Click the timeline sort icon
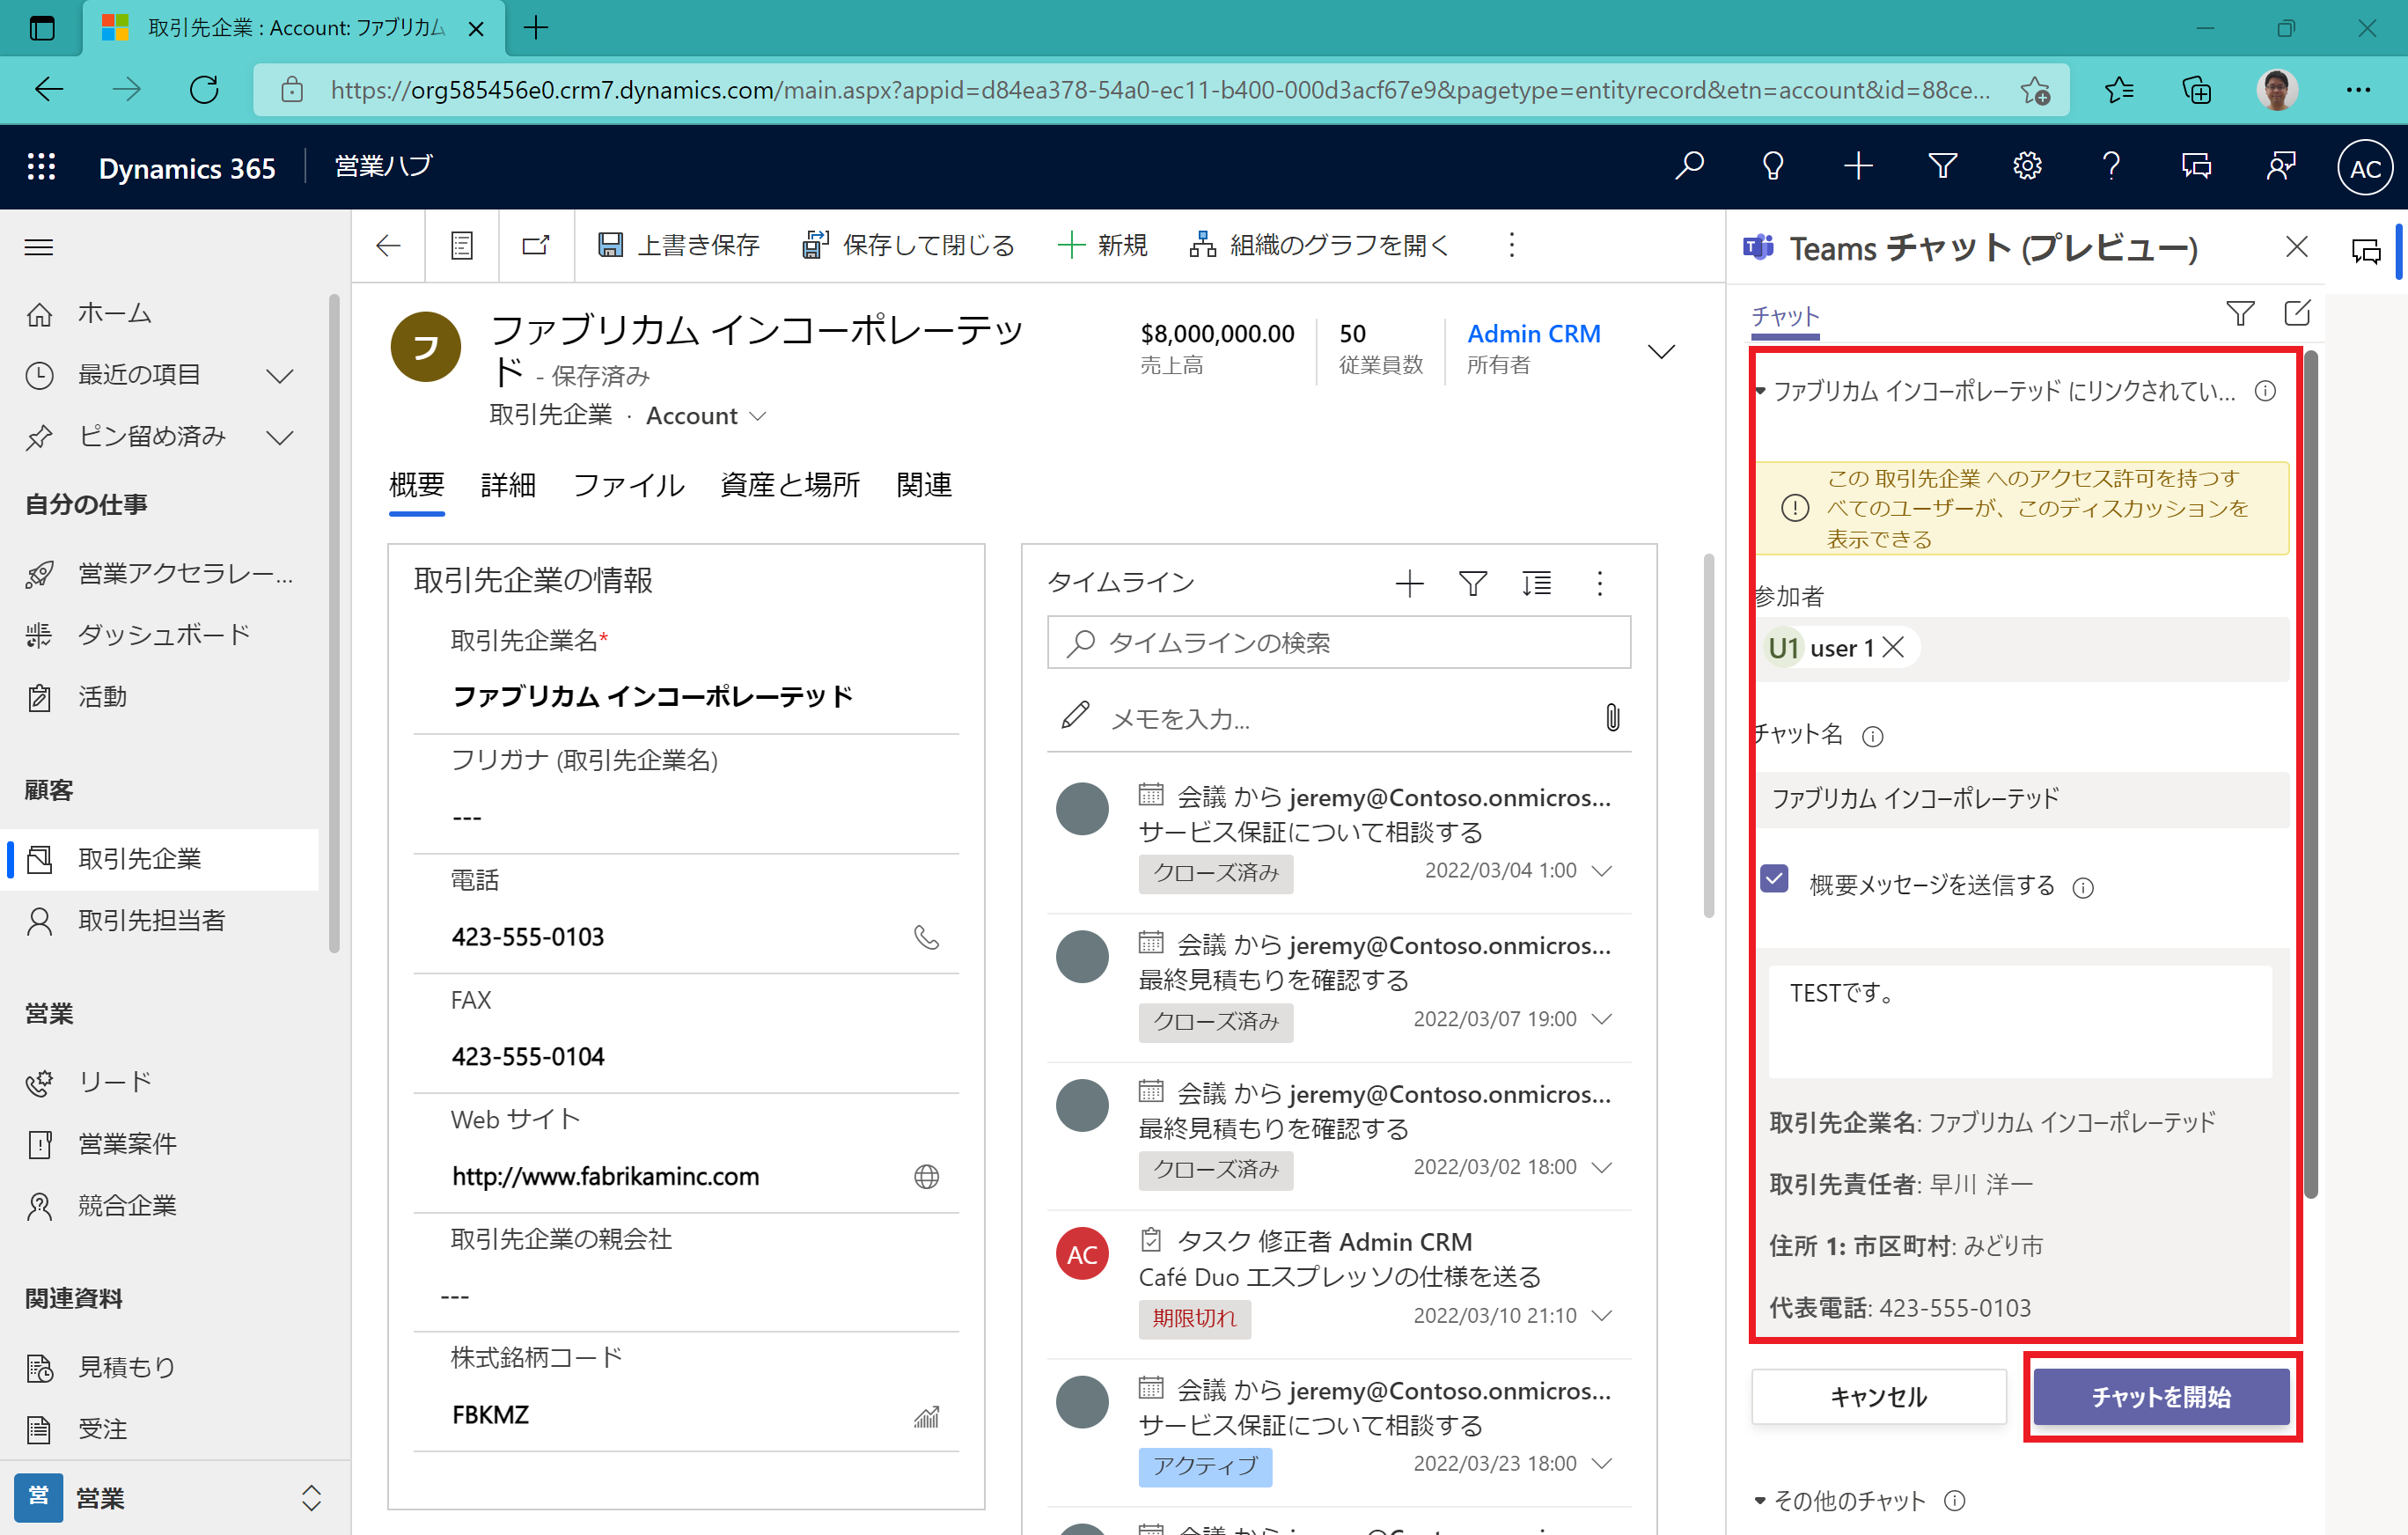Image resolution: width=2408 pixels, height=1535 pixels. coord(1537,583)
